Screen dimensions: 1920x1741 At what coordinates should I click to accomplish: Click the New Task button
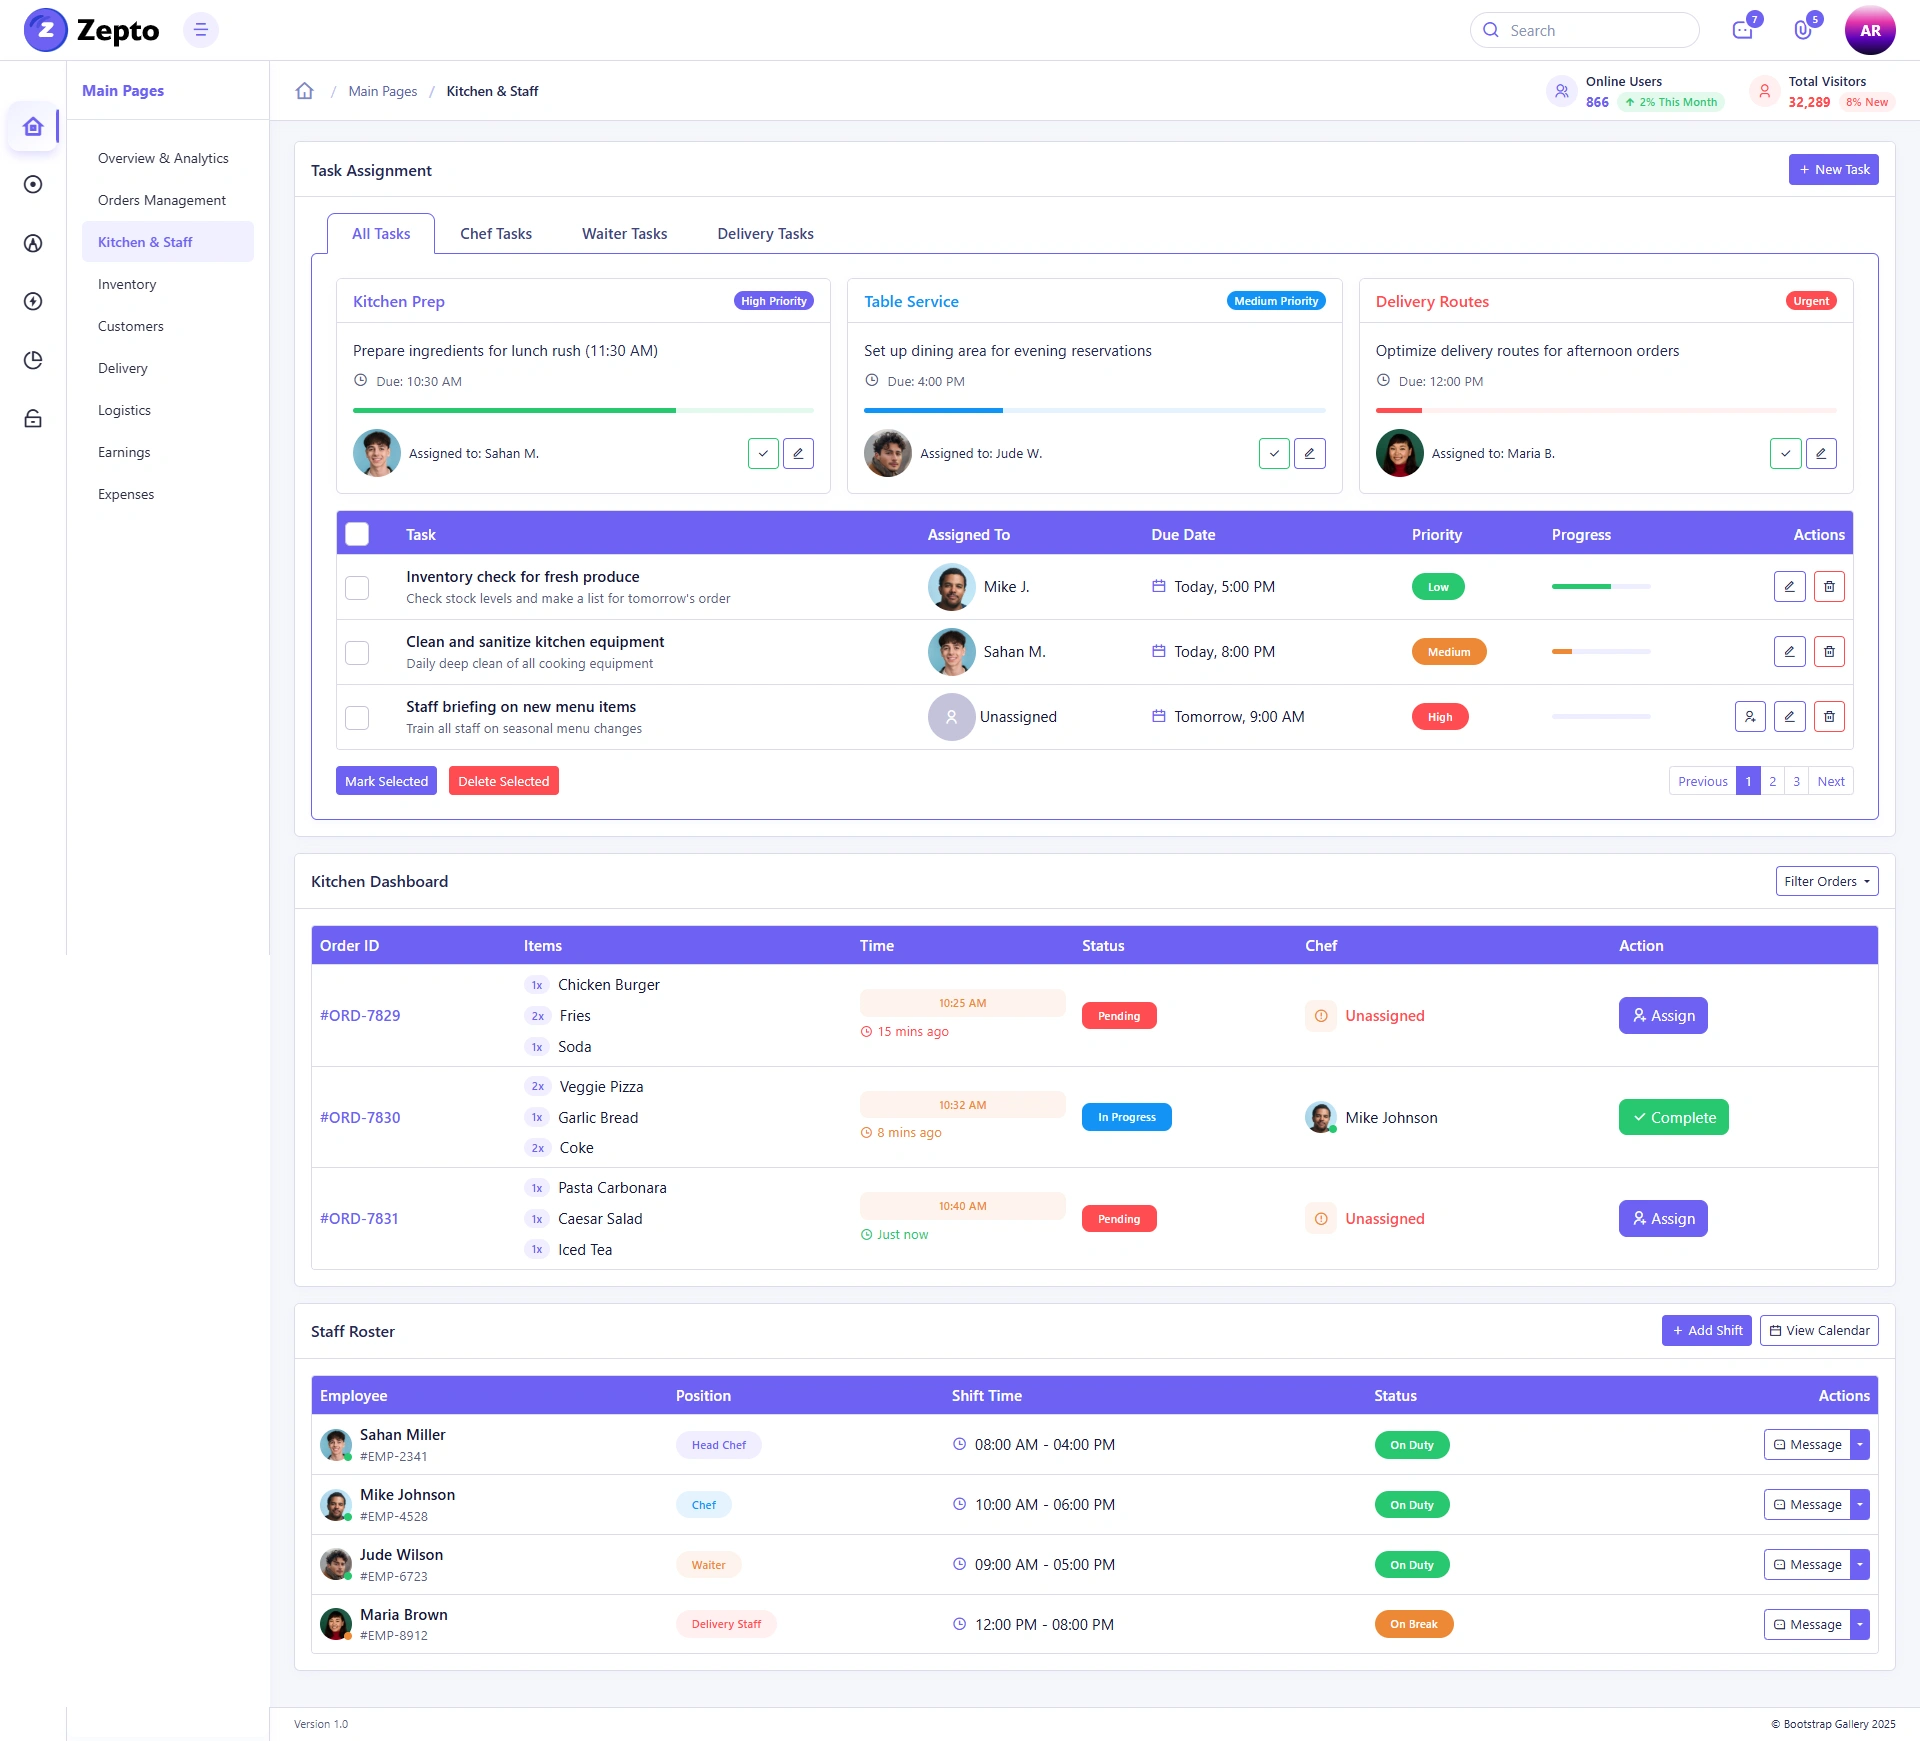pyautogui.click(x=1834, y=170)
